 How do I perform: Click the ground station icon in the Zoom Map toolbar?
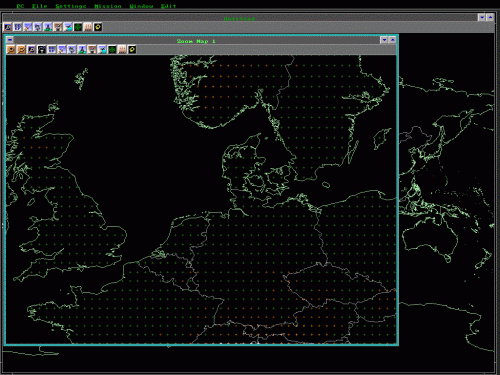[82, 50]
